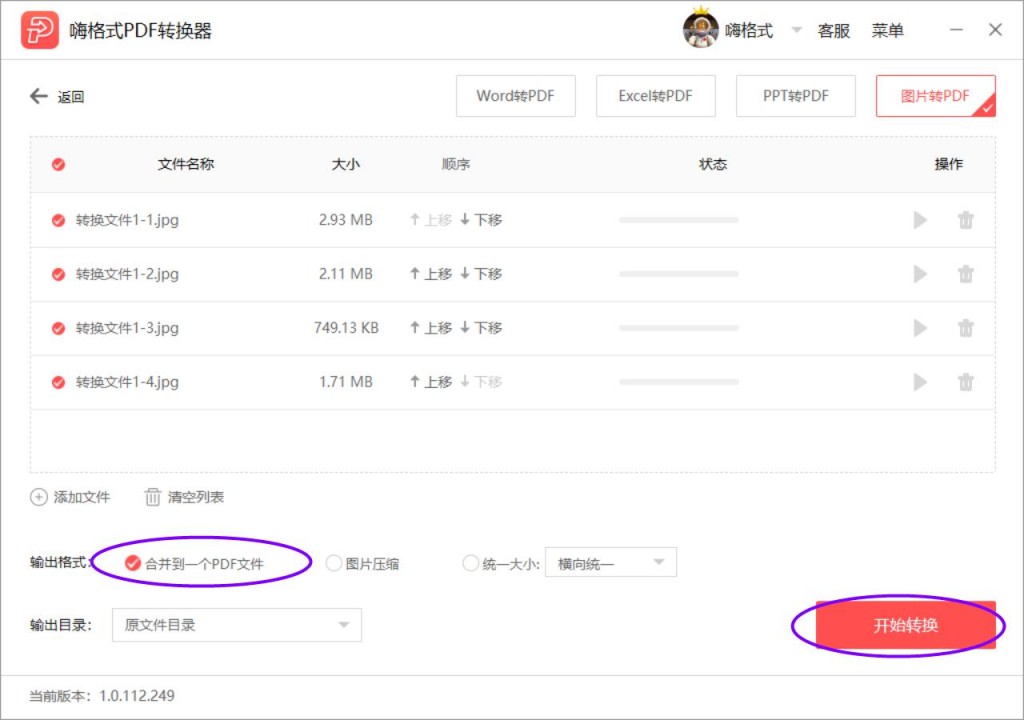The width and height of the screenshot is (1024, 720).
Task: Move 转换文件1-2.jpg down with 下移
Action: click(x=481, y=274)
